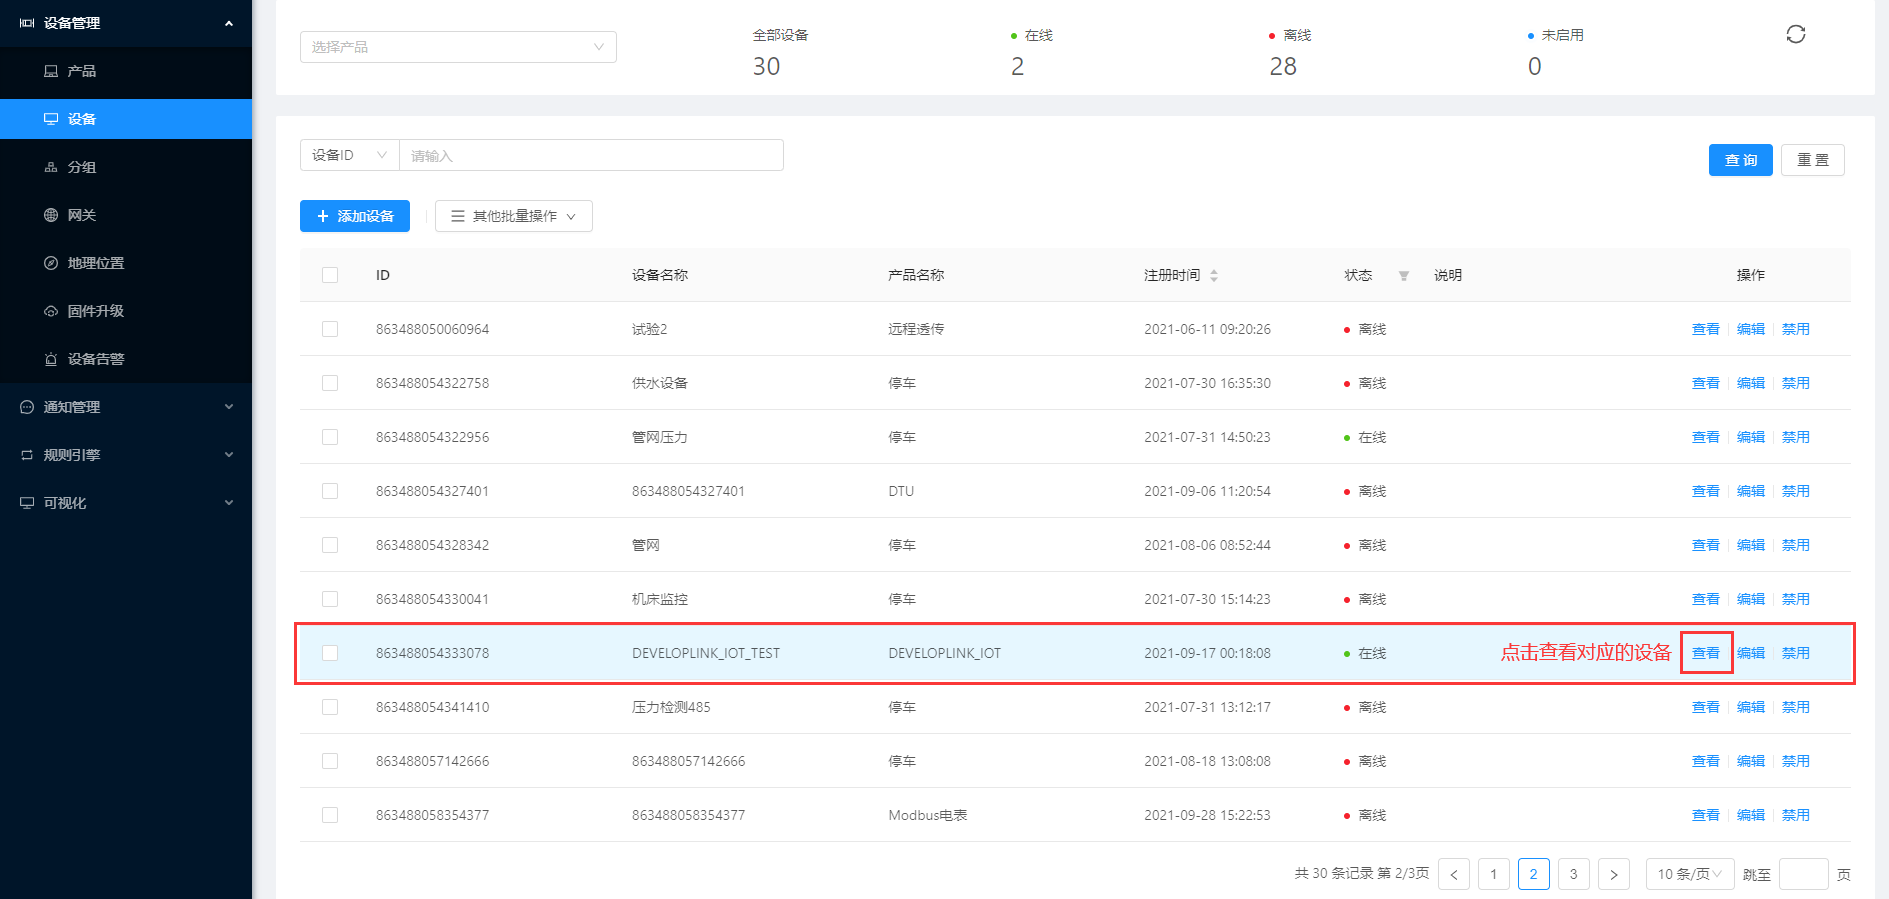Click the 跳至 page number input
Screen dimensions: 1889x899
tap(1804, 874)
